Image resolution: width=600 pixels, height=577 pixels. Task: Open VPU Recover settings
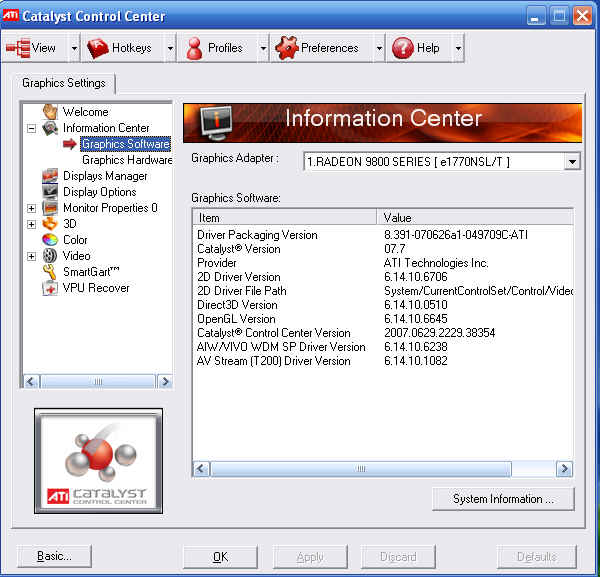(x=96, y=288)
